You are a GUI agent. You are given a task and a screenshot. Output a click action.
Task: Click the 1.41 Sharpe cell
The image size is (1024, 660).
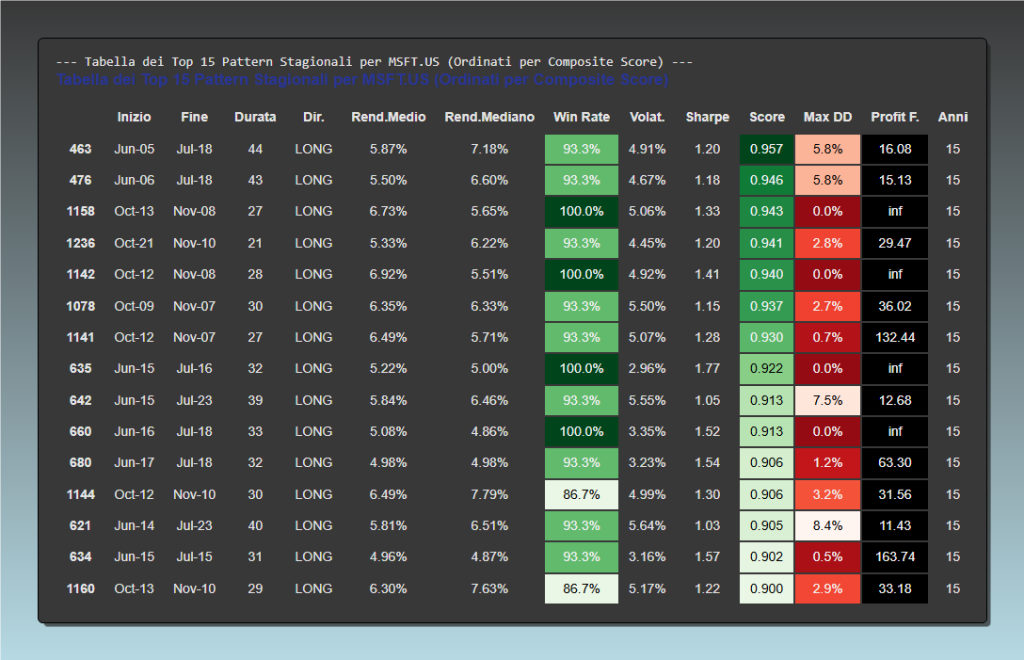707,274
